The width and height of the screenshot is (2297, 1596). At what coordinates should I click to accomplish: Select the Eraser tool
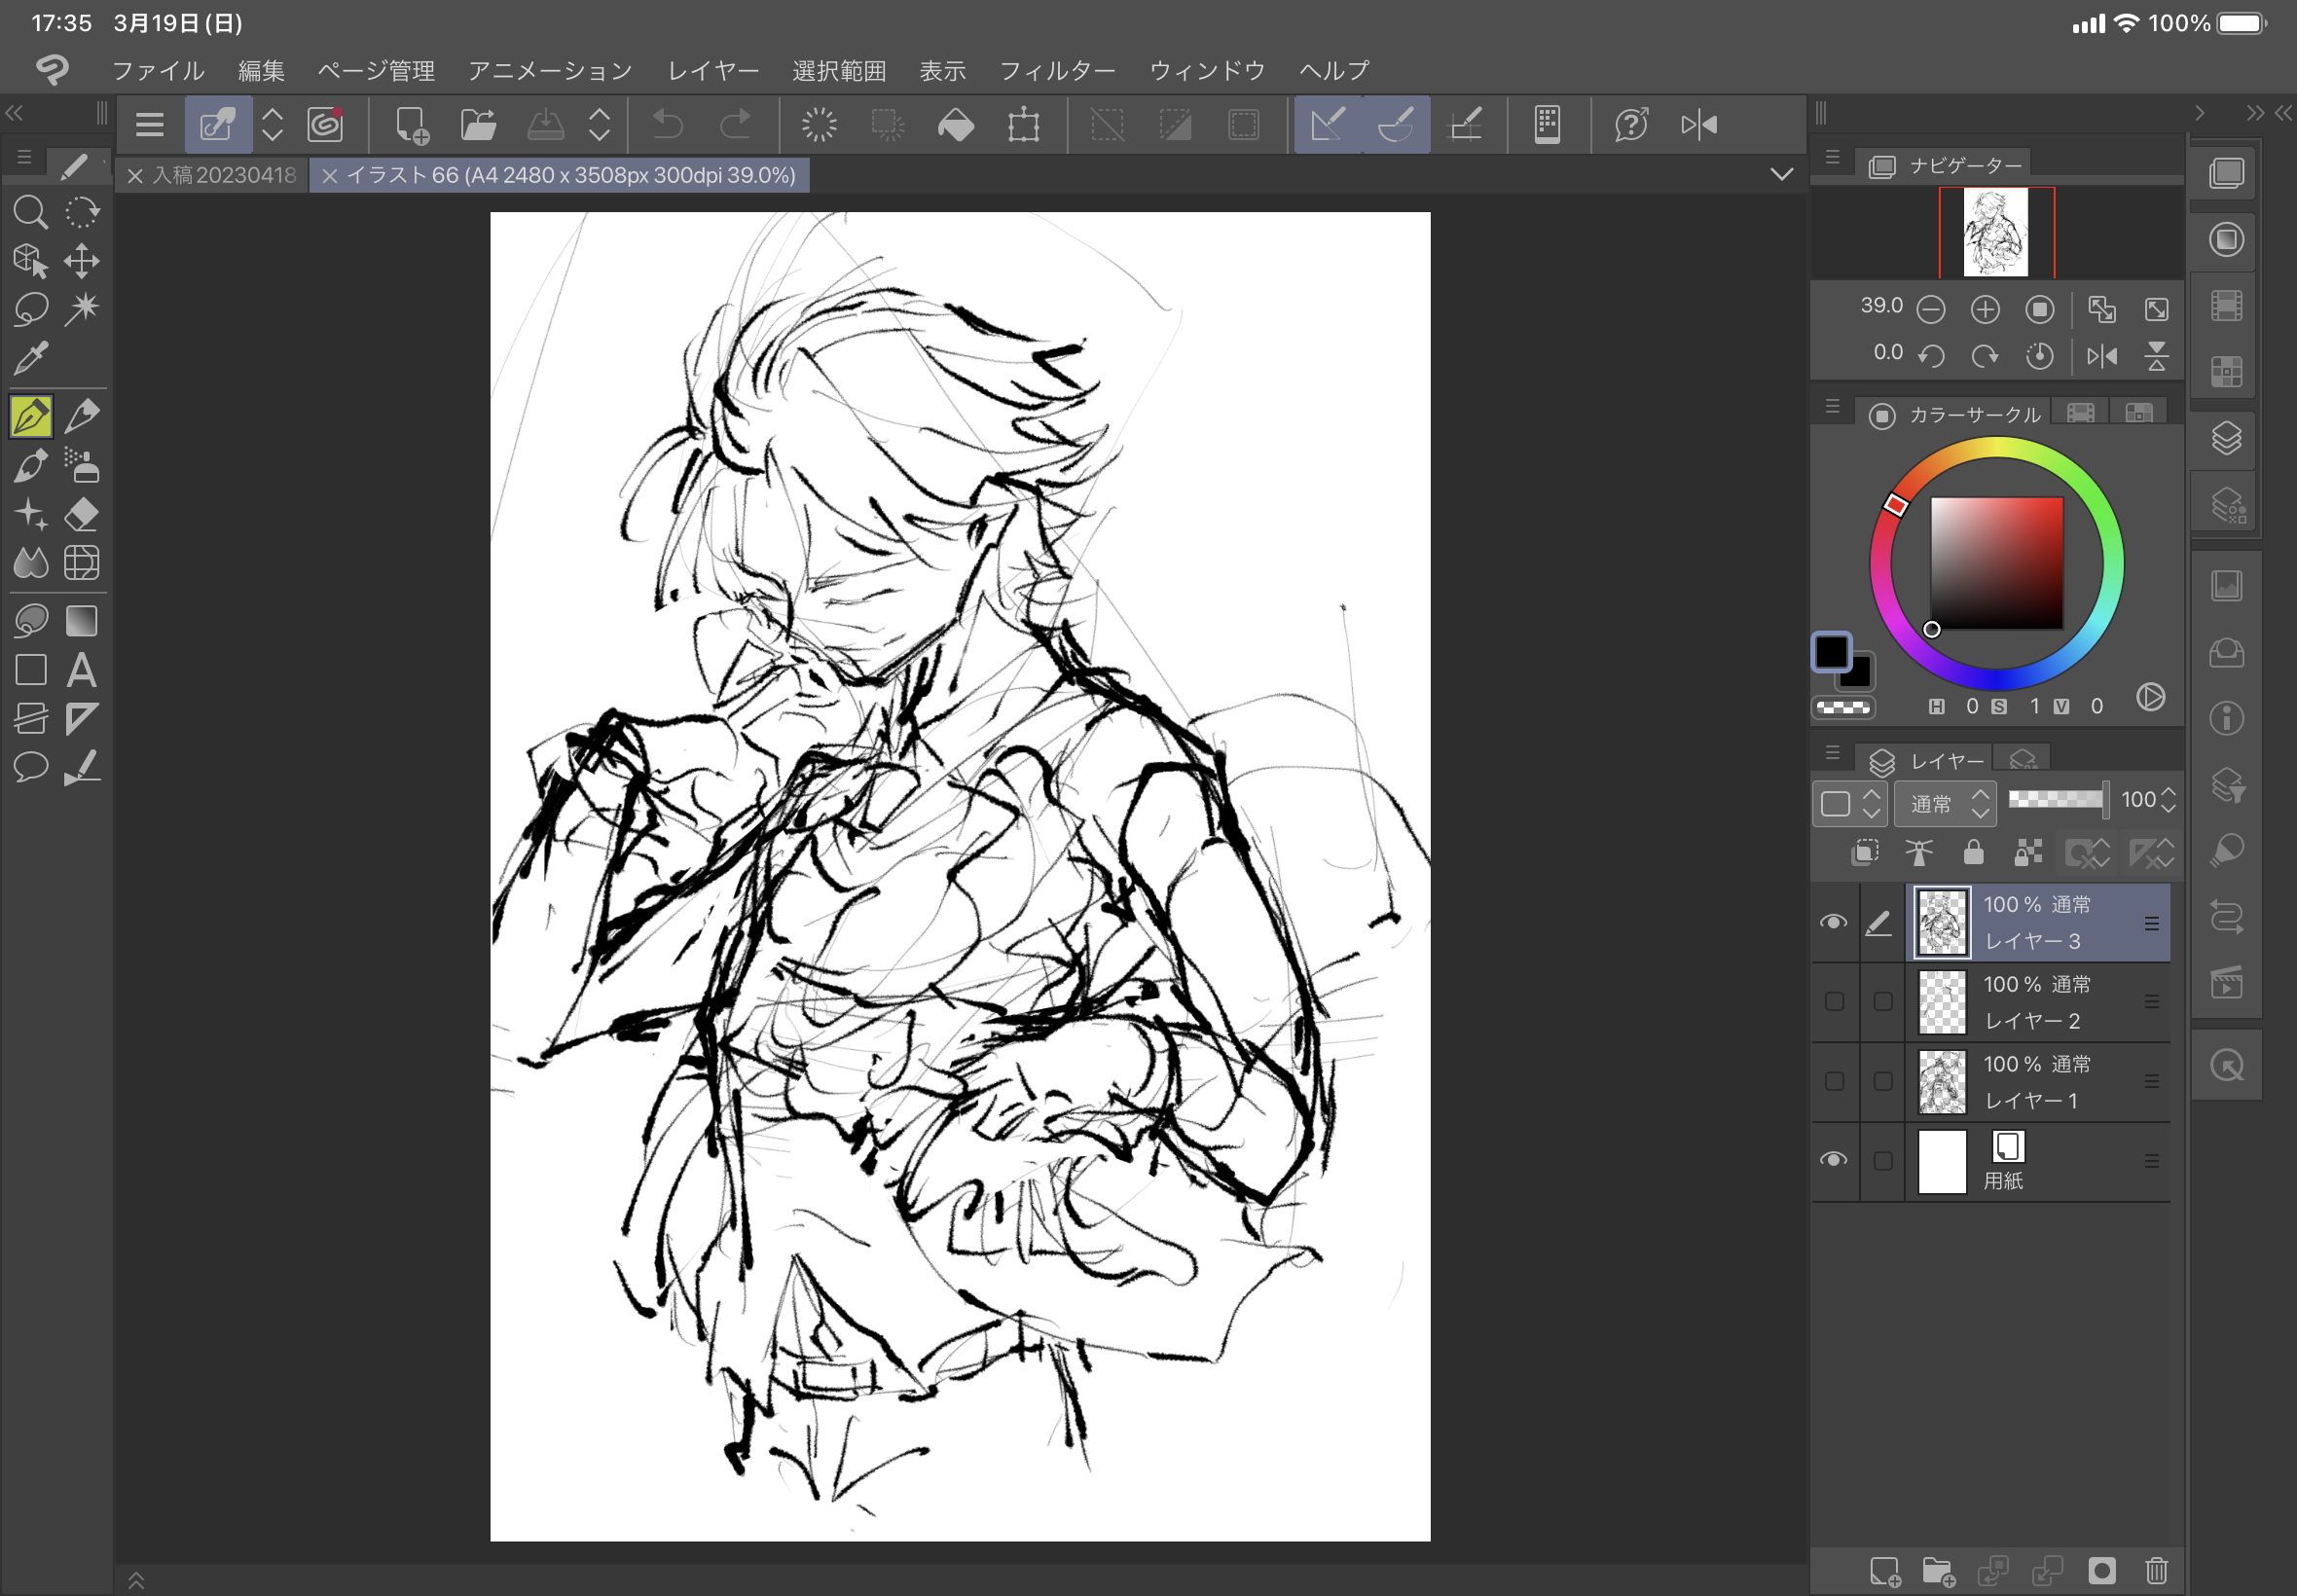[x=81, y=514]
